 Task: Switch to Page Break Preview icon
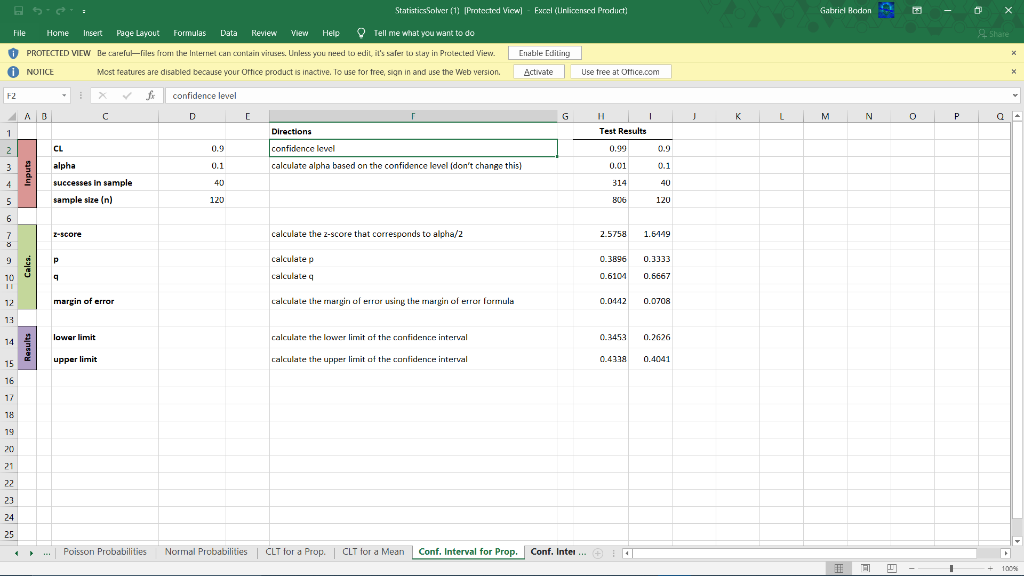[x=891, y=568]
